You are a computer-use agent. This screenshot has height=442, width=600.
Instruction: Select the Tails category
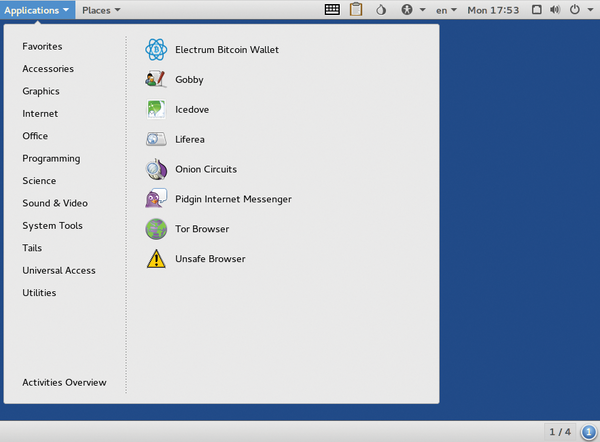(x=32, y=248)
